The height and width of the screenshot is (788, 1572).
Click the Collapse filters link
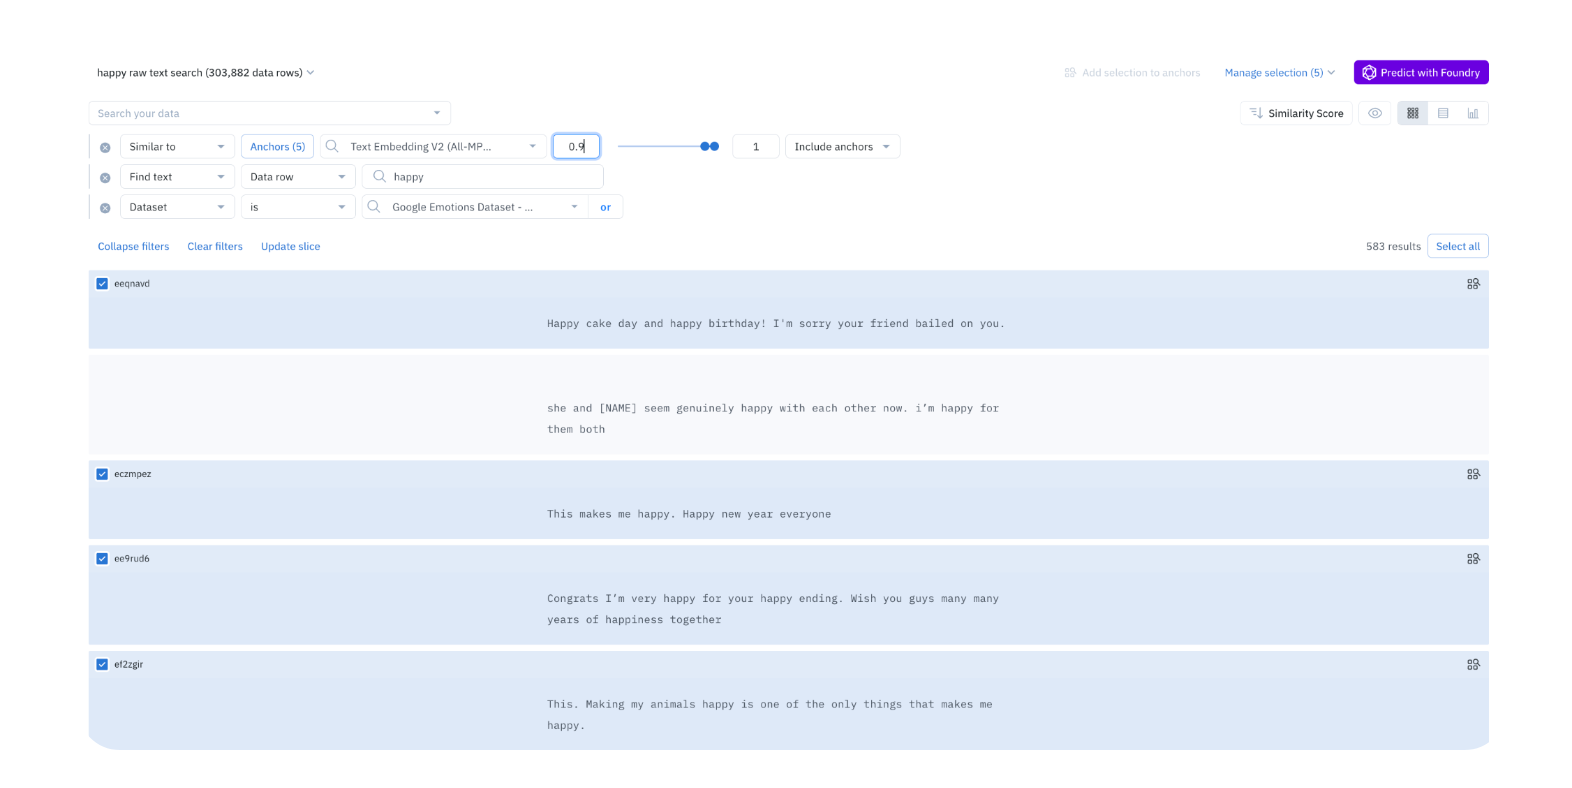[x=133, y=246]
